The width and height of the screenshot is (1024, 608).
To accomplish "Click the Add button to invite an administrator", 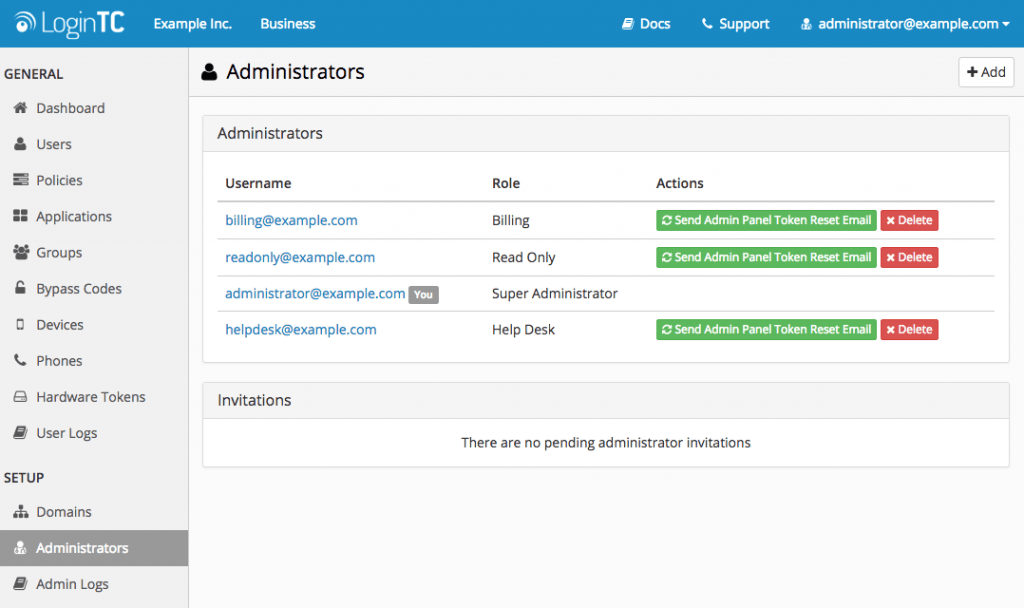I will [985, 71].
